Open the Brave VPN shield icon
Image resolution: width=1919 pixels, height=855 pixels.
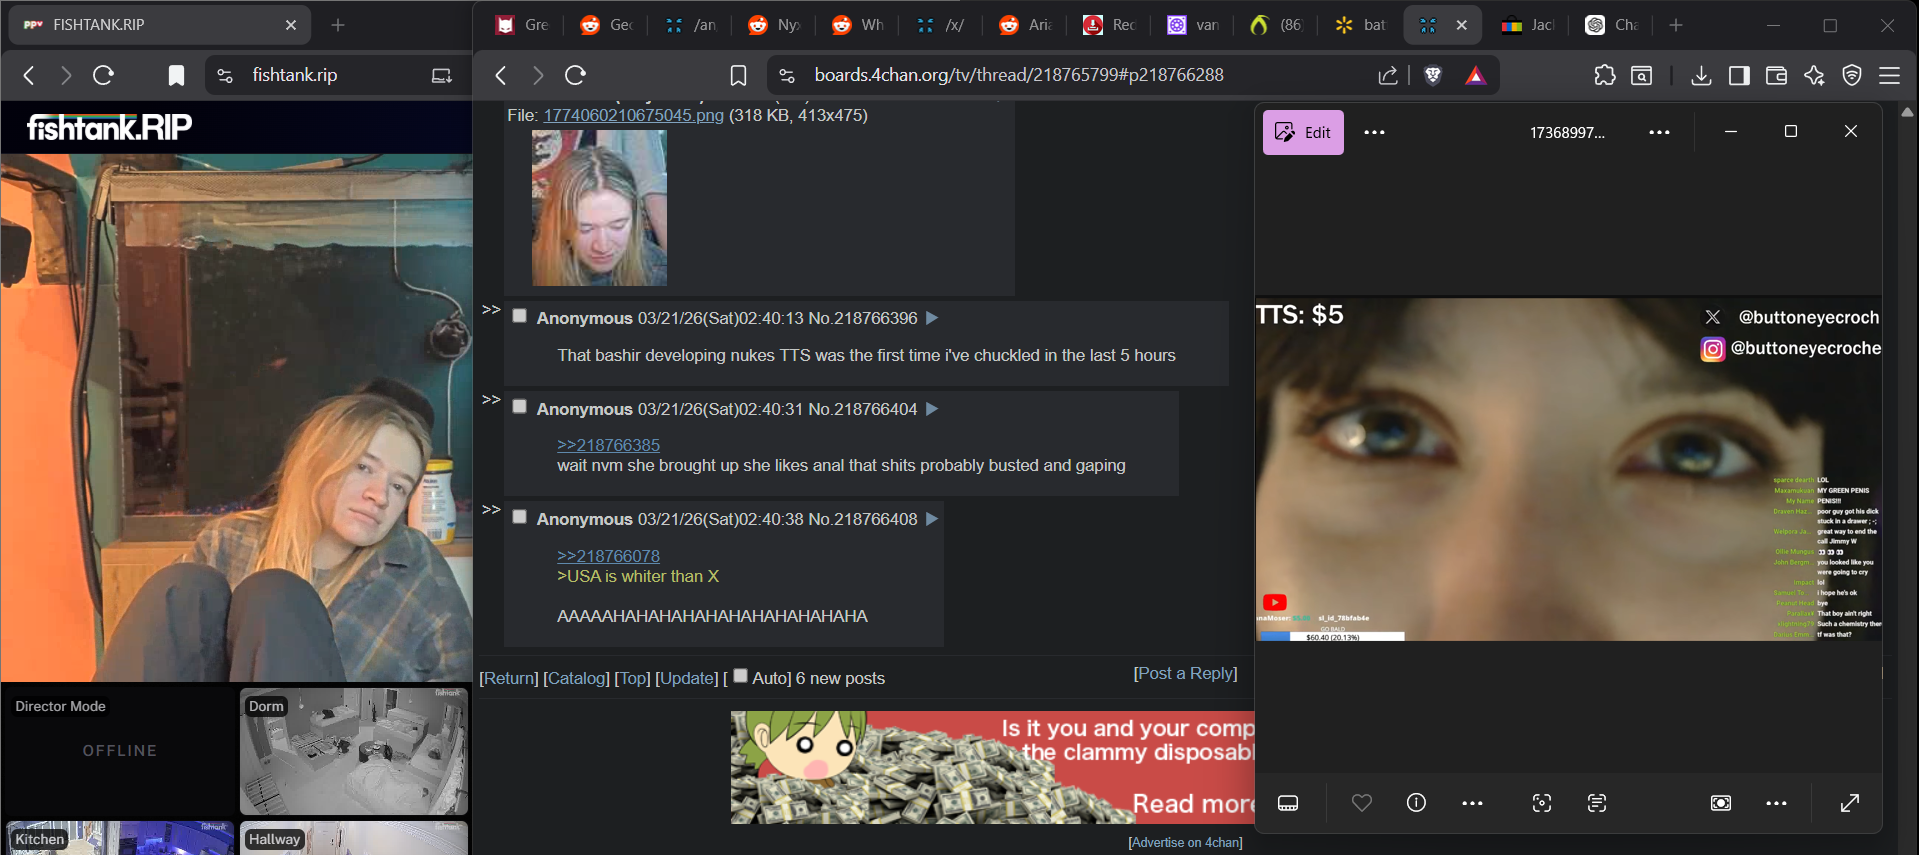(1852, 75)
